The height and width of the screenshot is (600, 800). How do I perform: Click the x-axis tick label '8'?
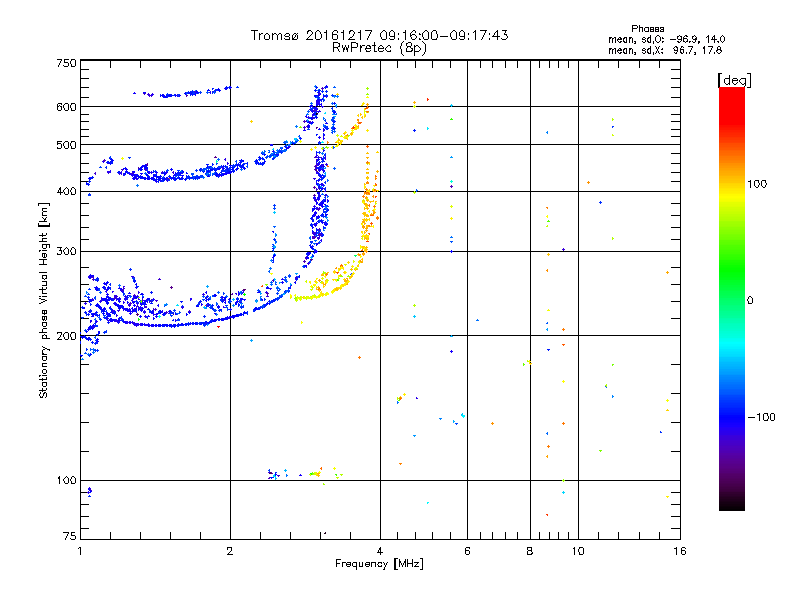pos(530,551)
